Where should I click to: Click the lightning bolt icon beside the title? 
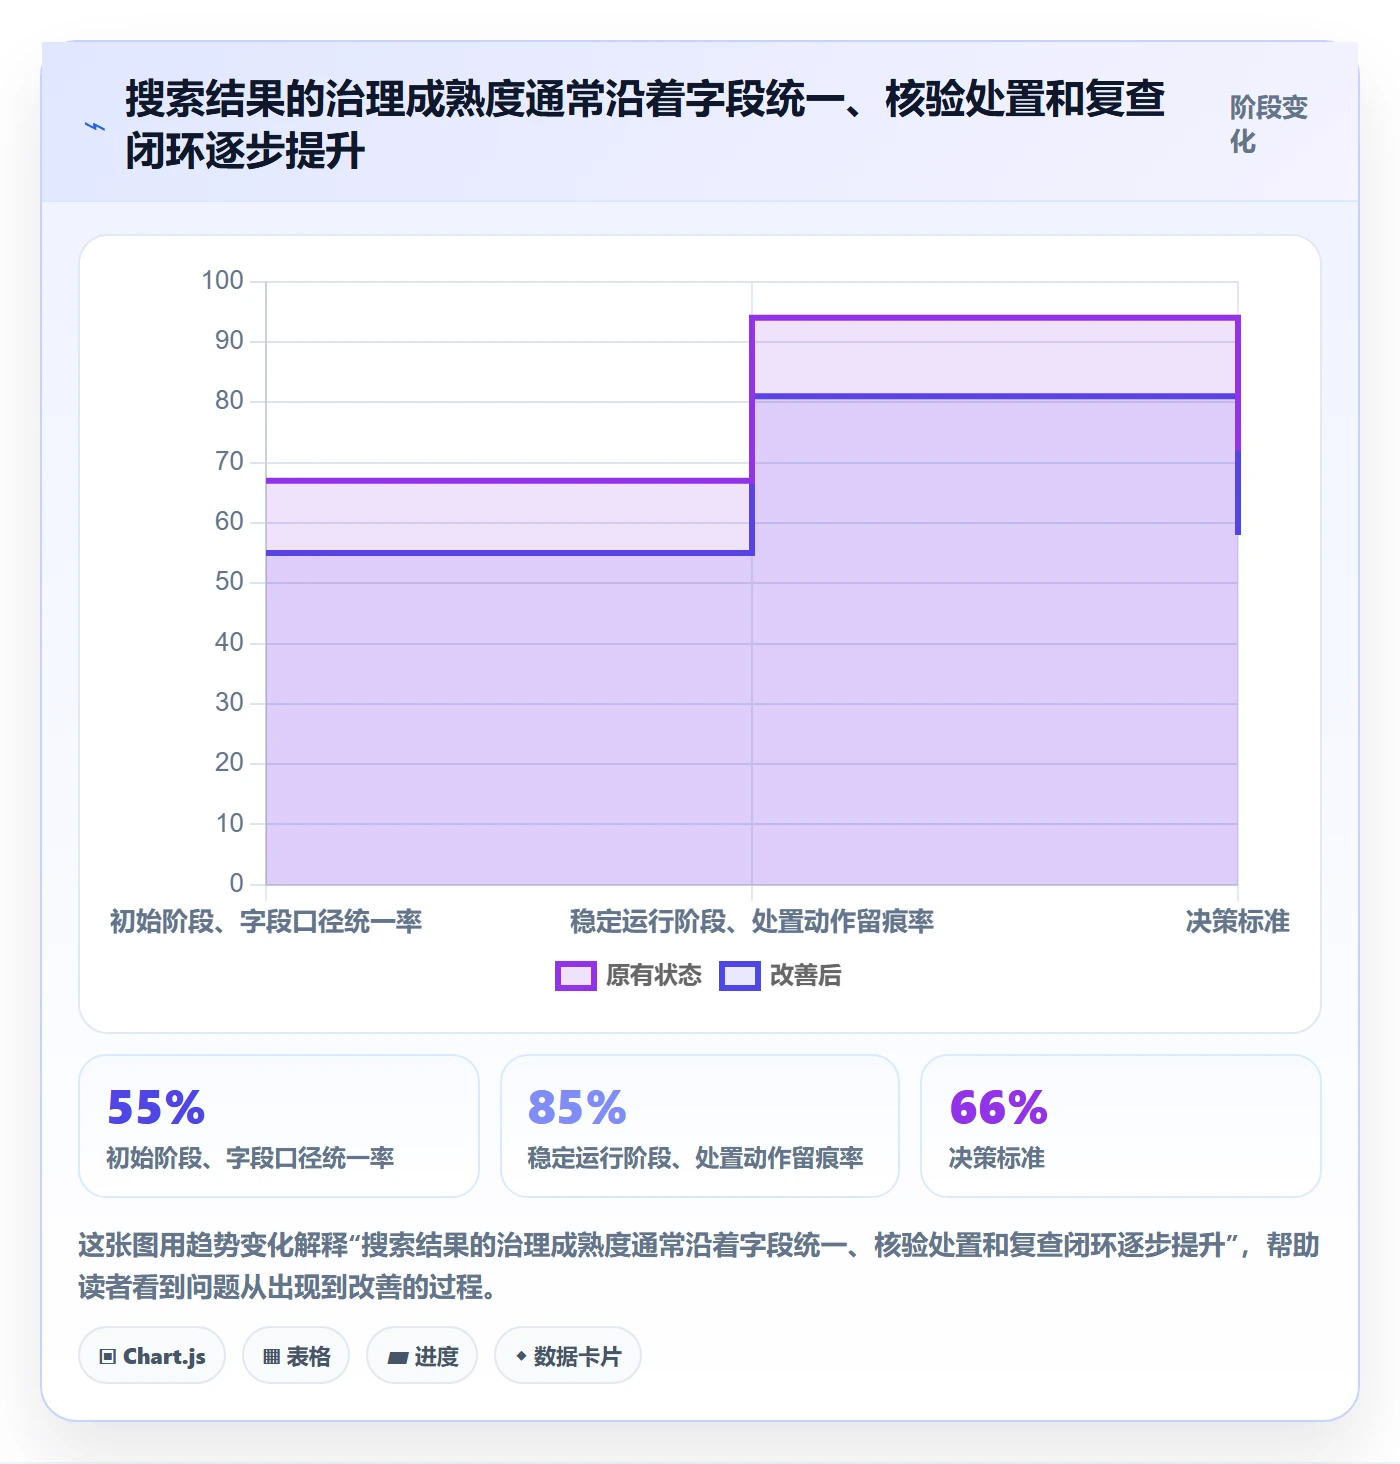point(95,126)
